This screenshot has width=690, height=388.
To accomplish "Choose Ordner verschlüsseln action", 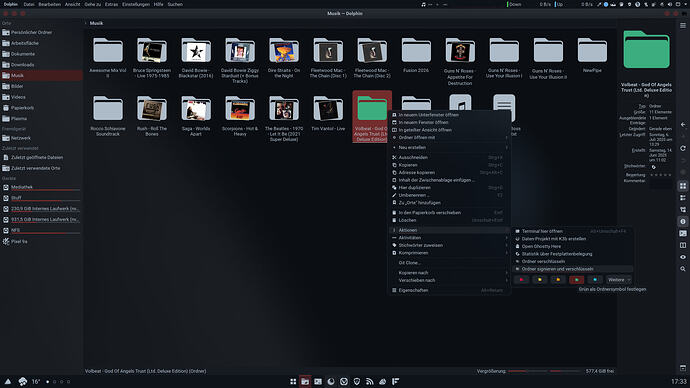I will point(572,261).
